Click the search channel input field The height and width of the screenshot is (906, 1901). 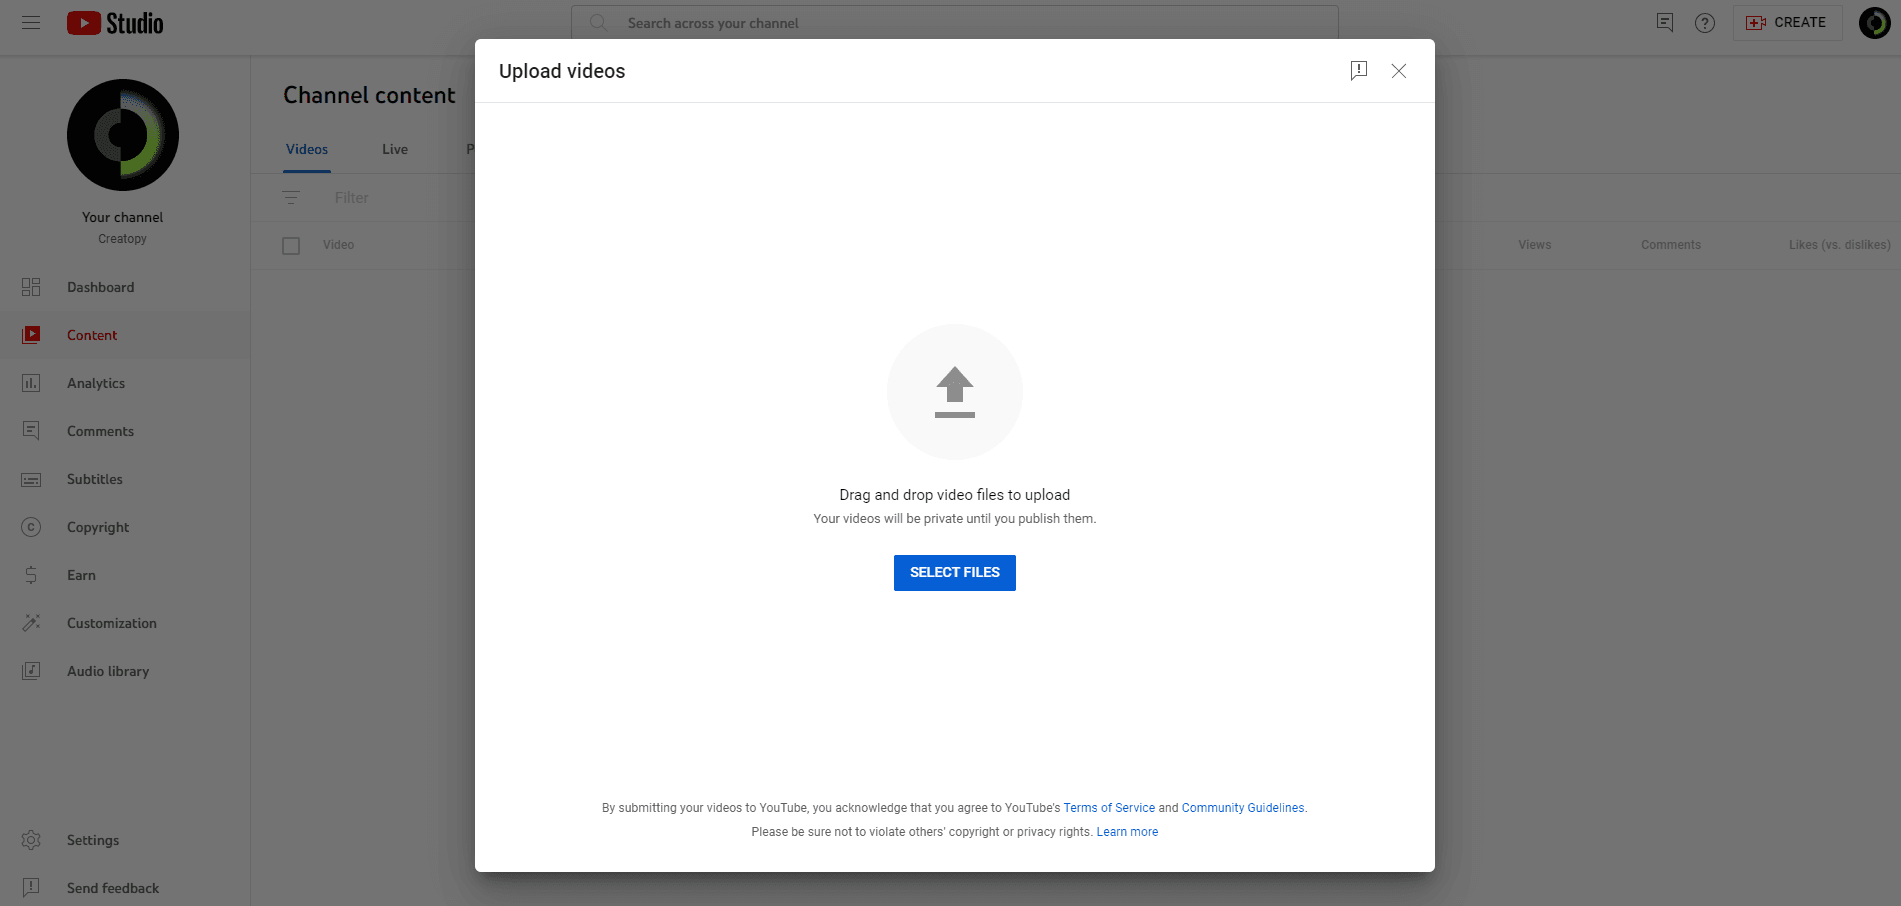click(x=954, y=23)
